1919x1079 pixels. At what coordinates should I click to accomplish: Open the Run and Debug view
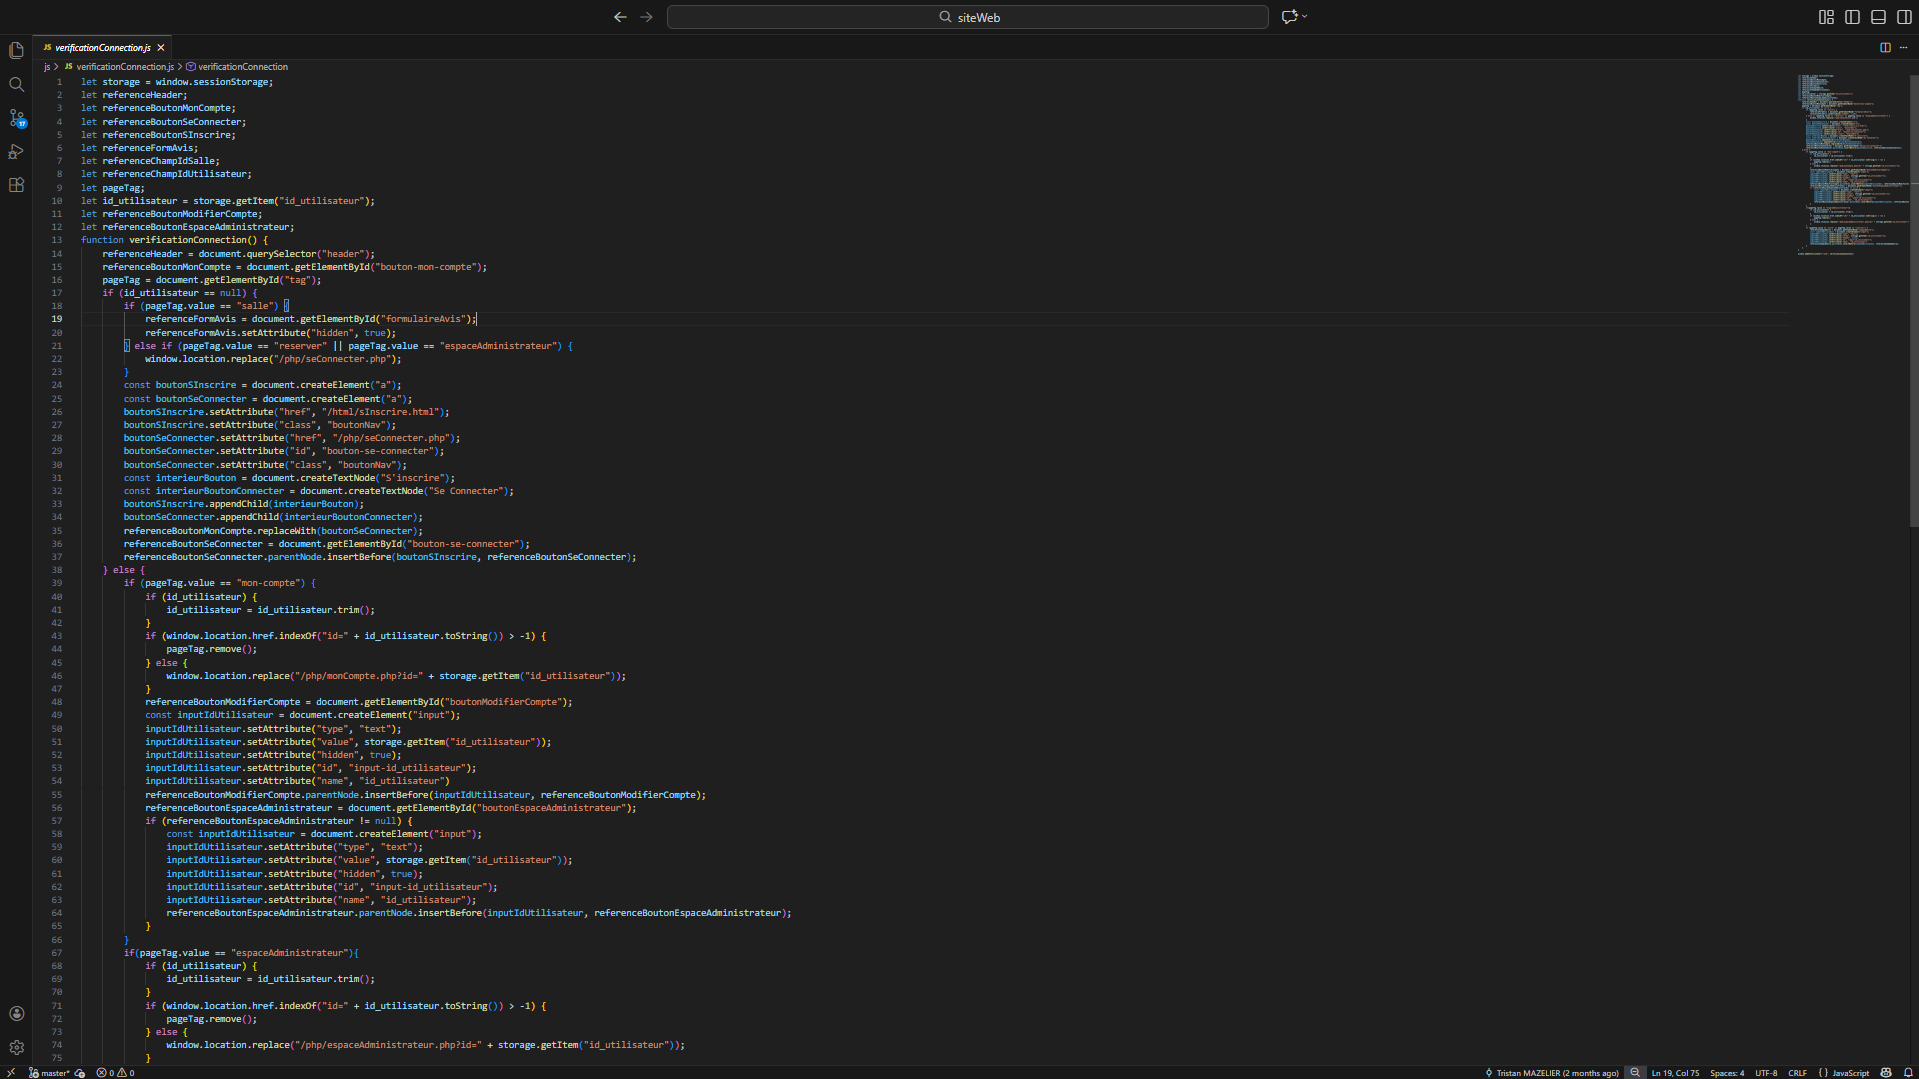coord(16,152)
